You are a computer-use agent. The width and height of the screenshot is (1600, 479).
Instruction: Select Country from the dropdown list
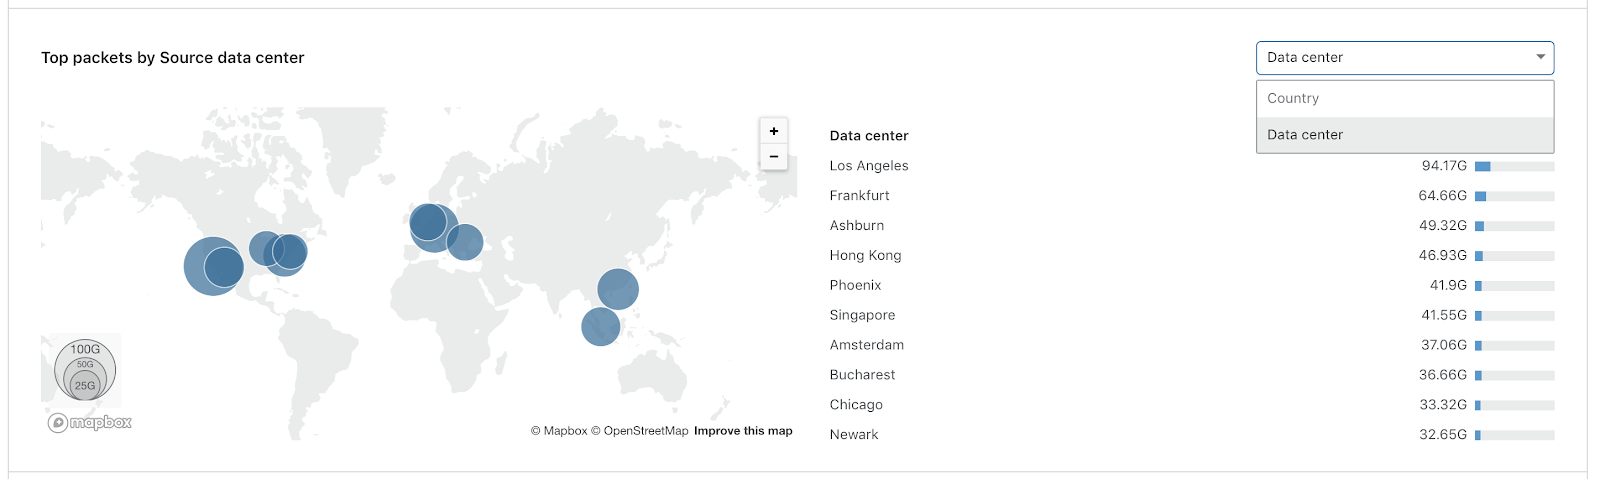[1405, 98]
